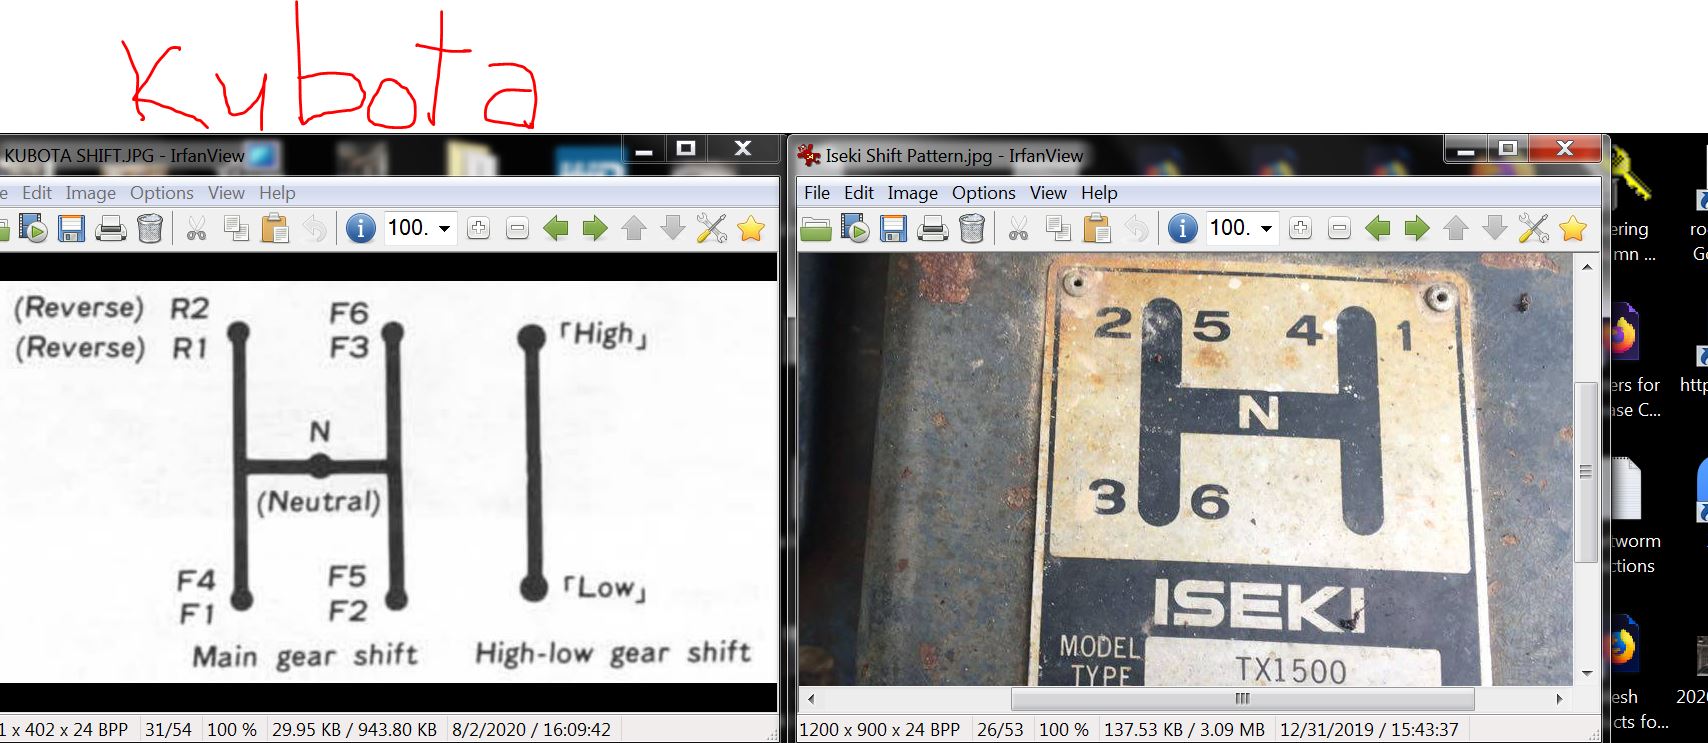Open Edit menu in Iseki window

pos(858,193)
